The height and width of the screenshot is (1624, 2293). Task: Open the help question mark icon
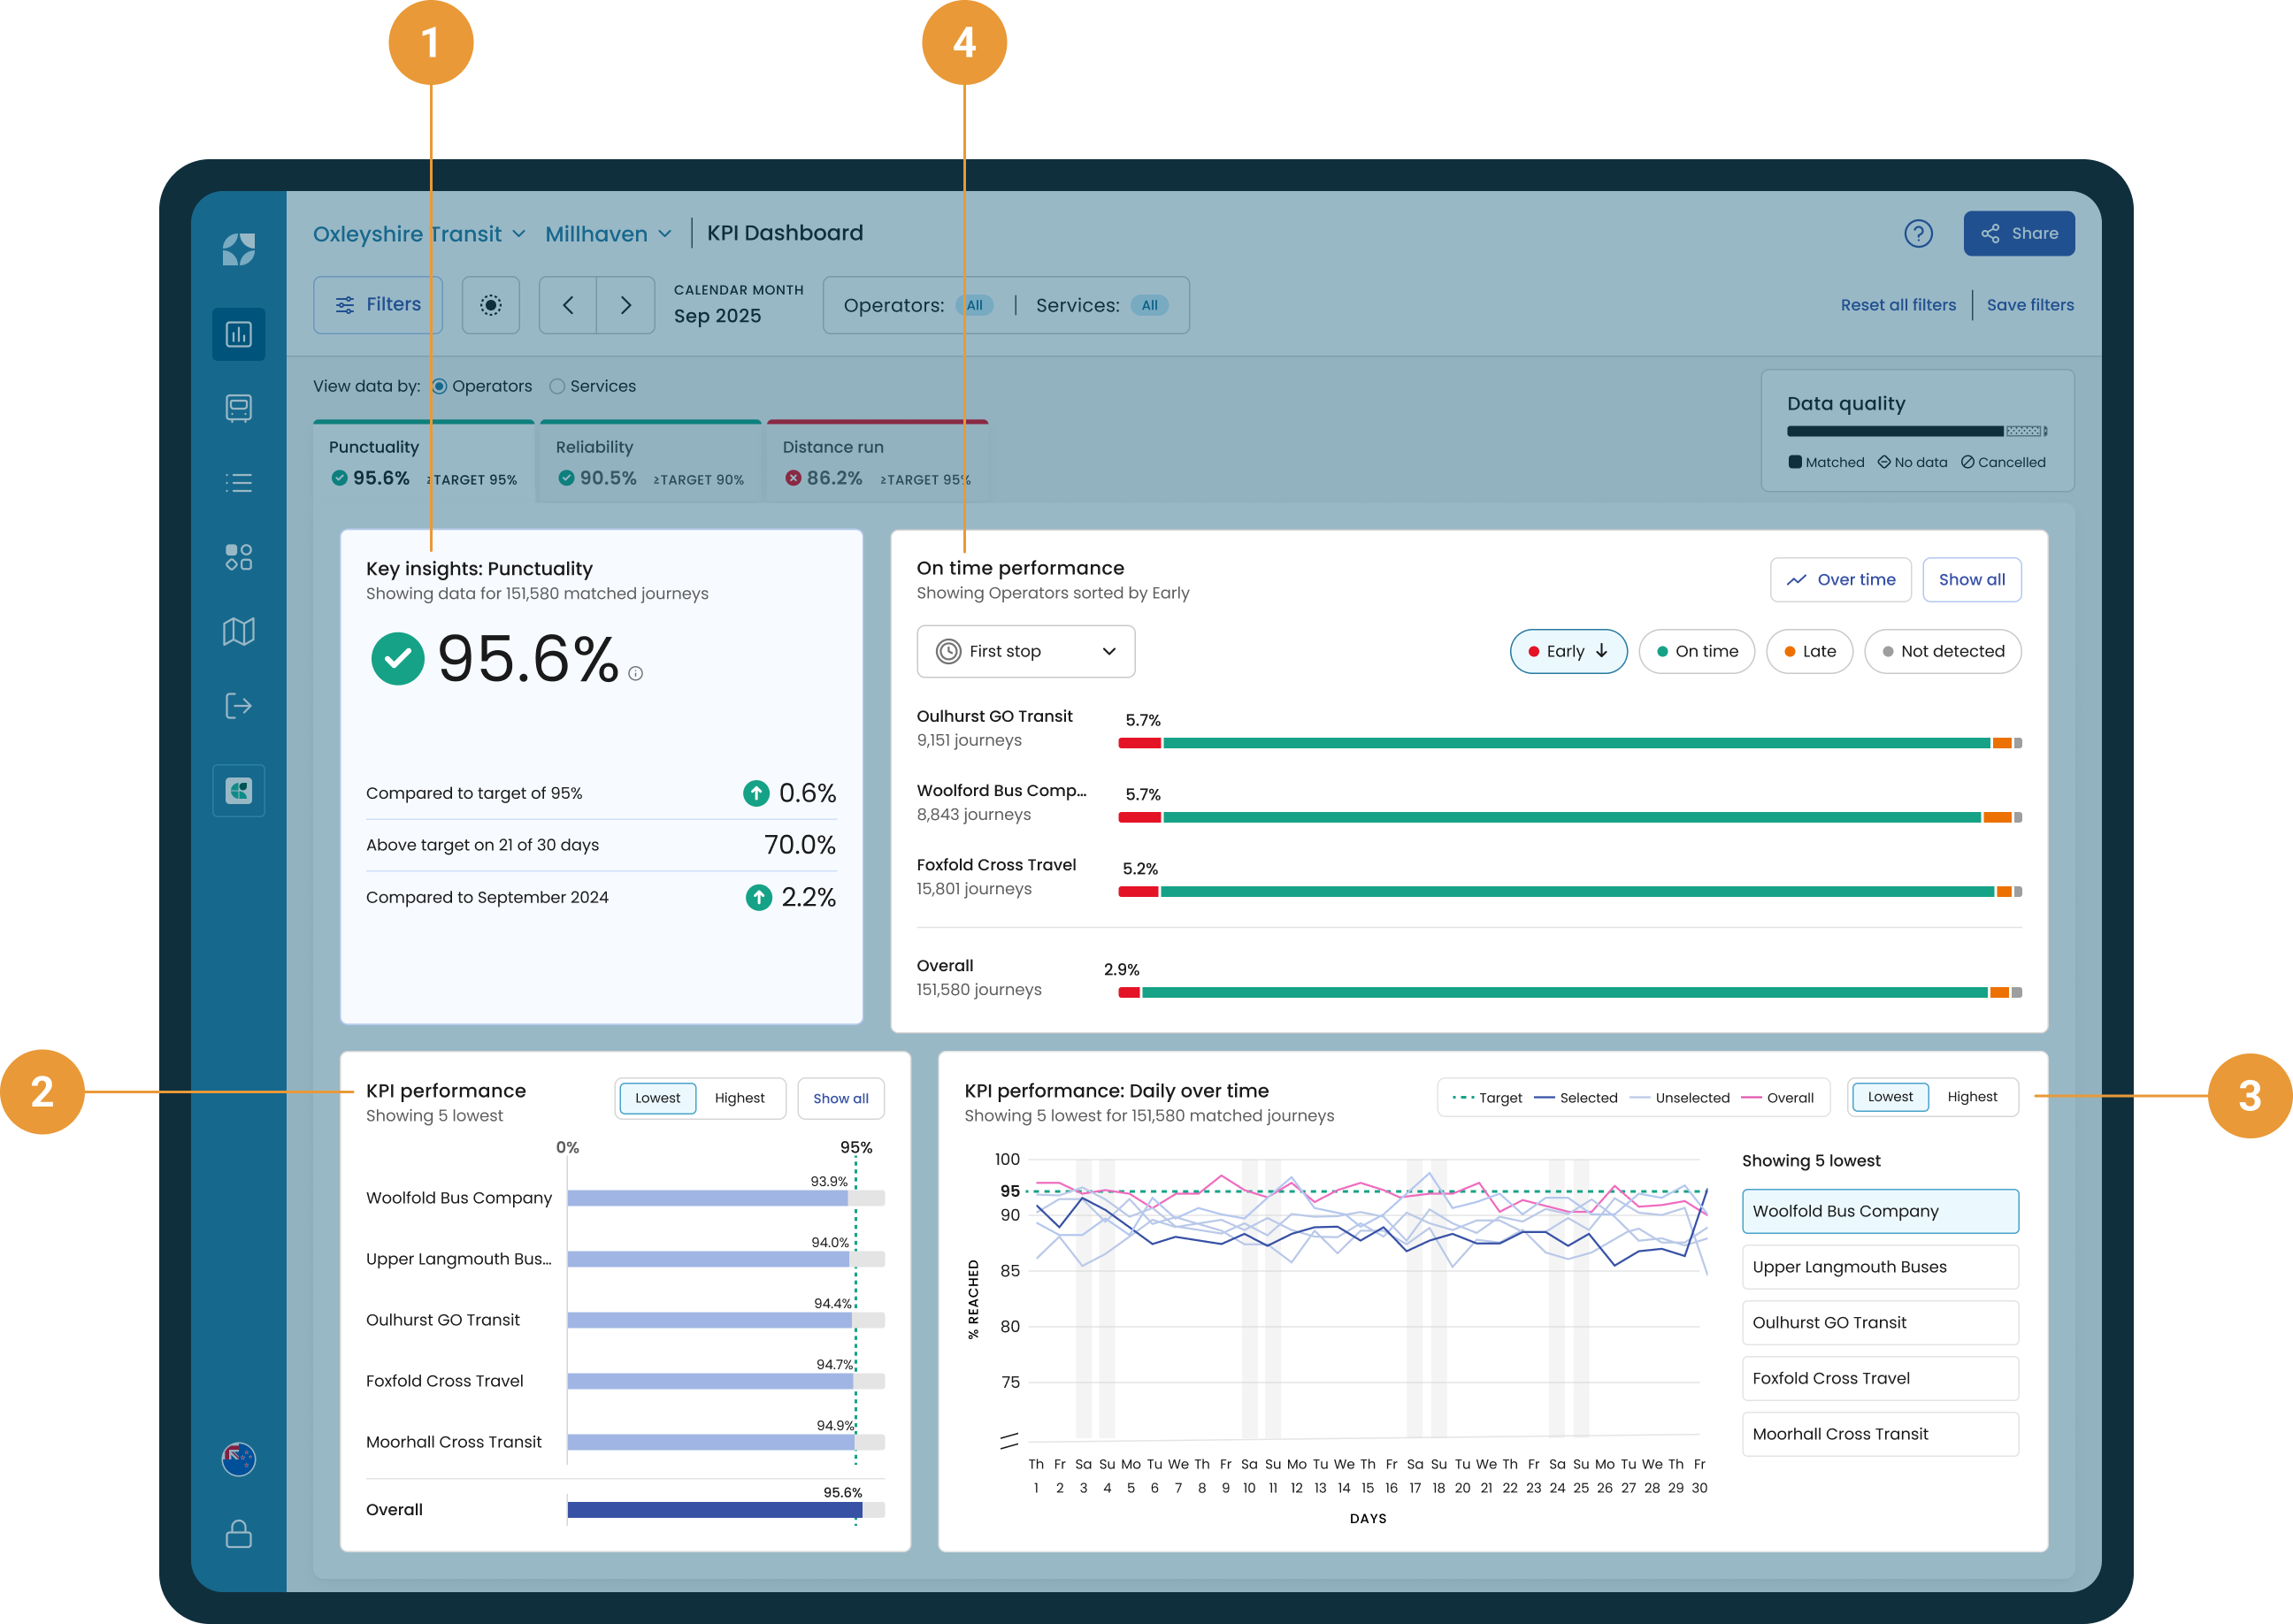pos(1917,234)
